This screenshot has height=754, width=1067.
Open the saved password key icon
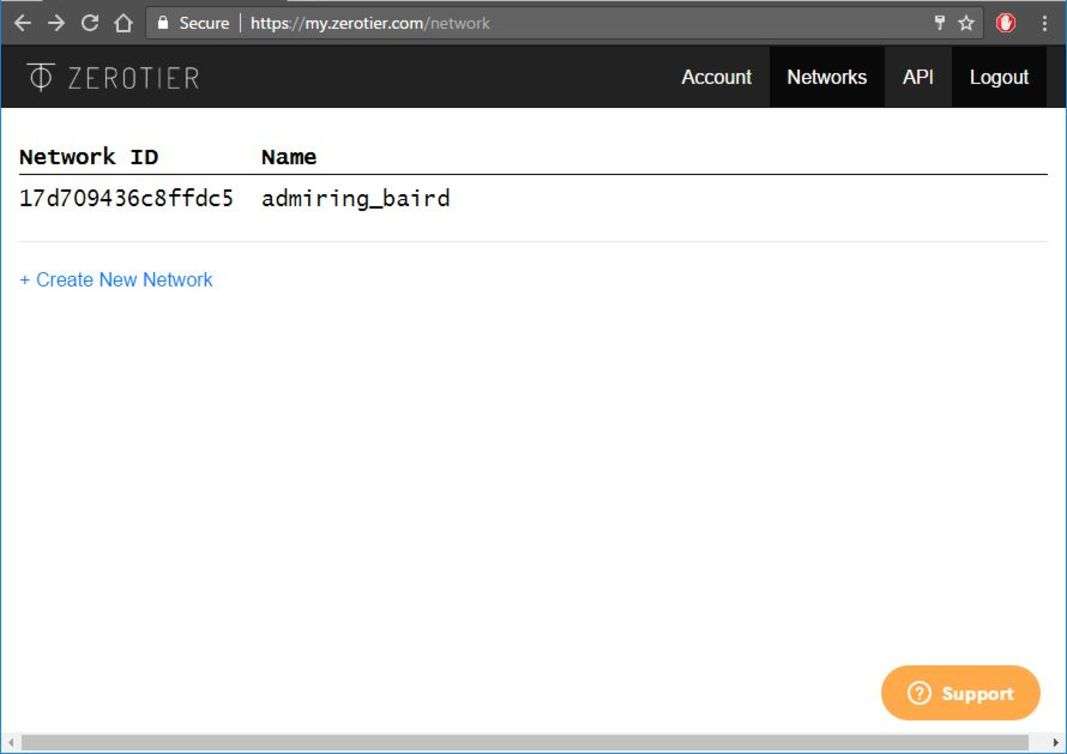939,23
